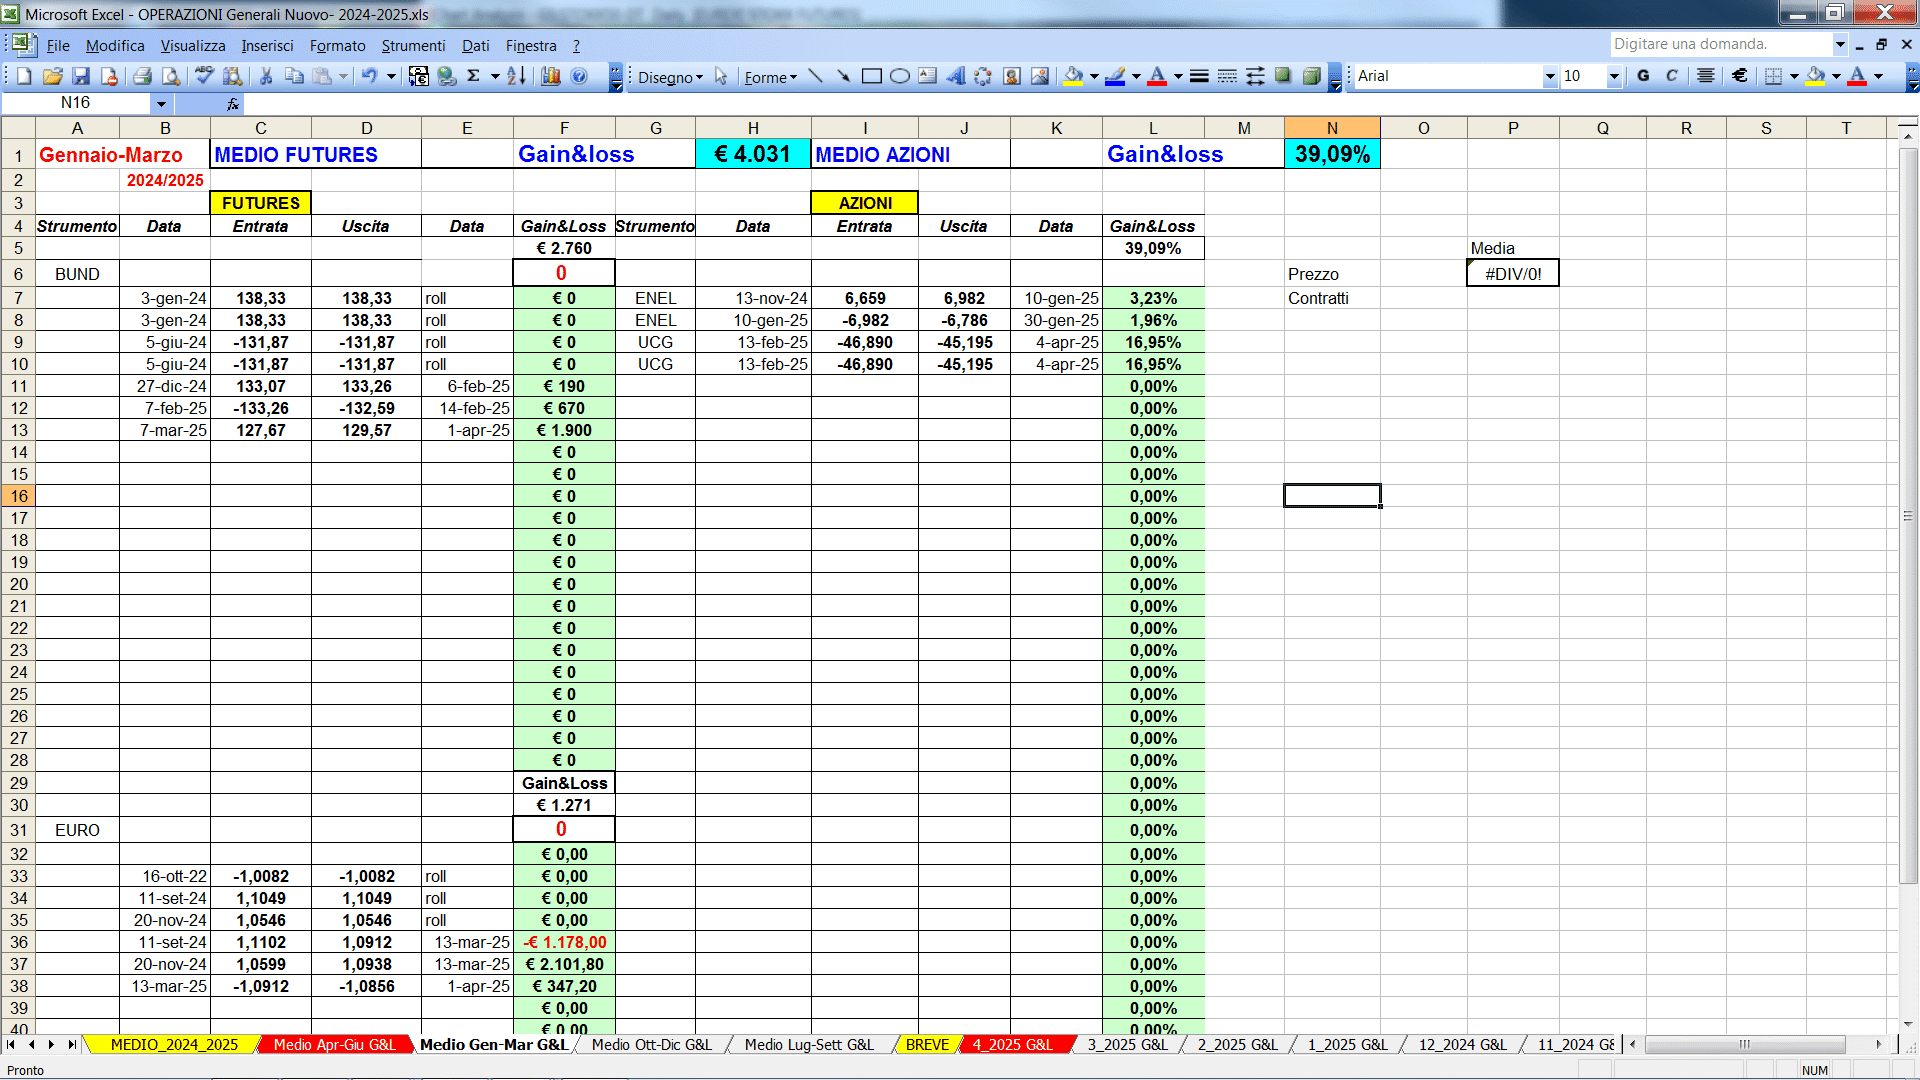Open the Visualizza menu
The height and width of the screenshot is (1080, 1920).
click(193, 46)
